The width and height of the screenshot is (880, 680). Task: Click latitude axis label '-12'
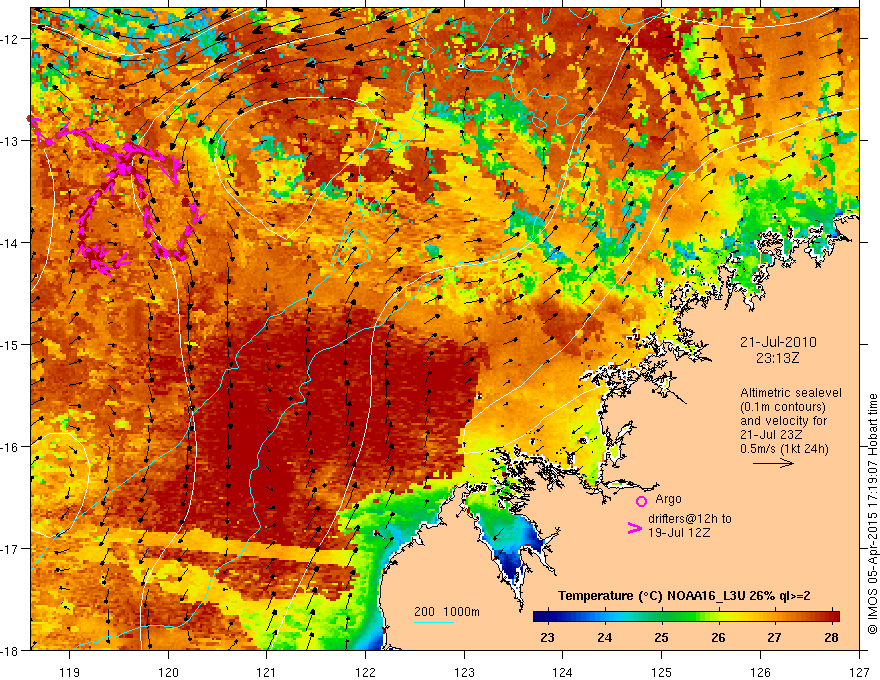(x=11, y=39)
